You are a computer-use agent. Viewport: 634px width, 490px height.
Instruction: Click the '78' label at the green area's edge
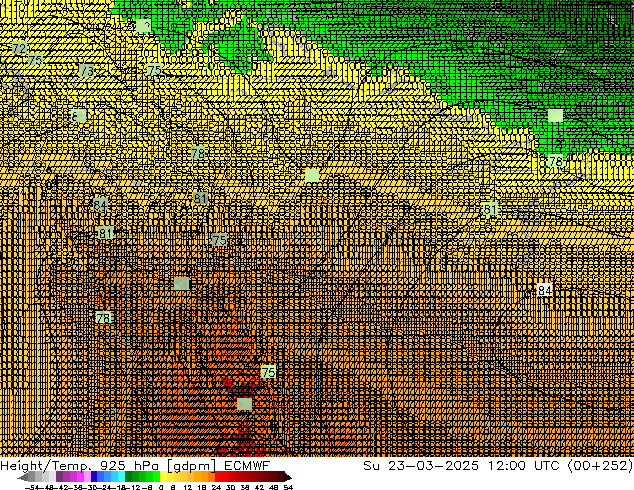coord(556,161)
